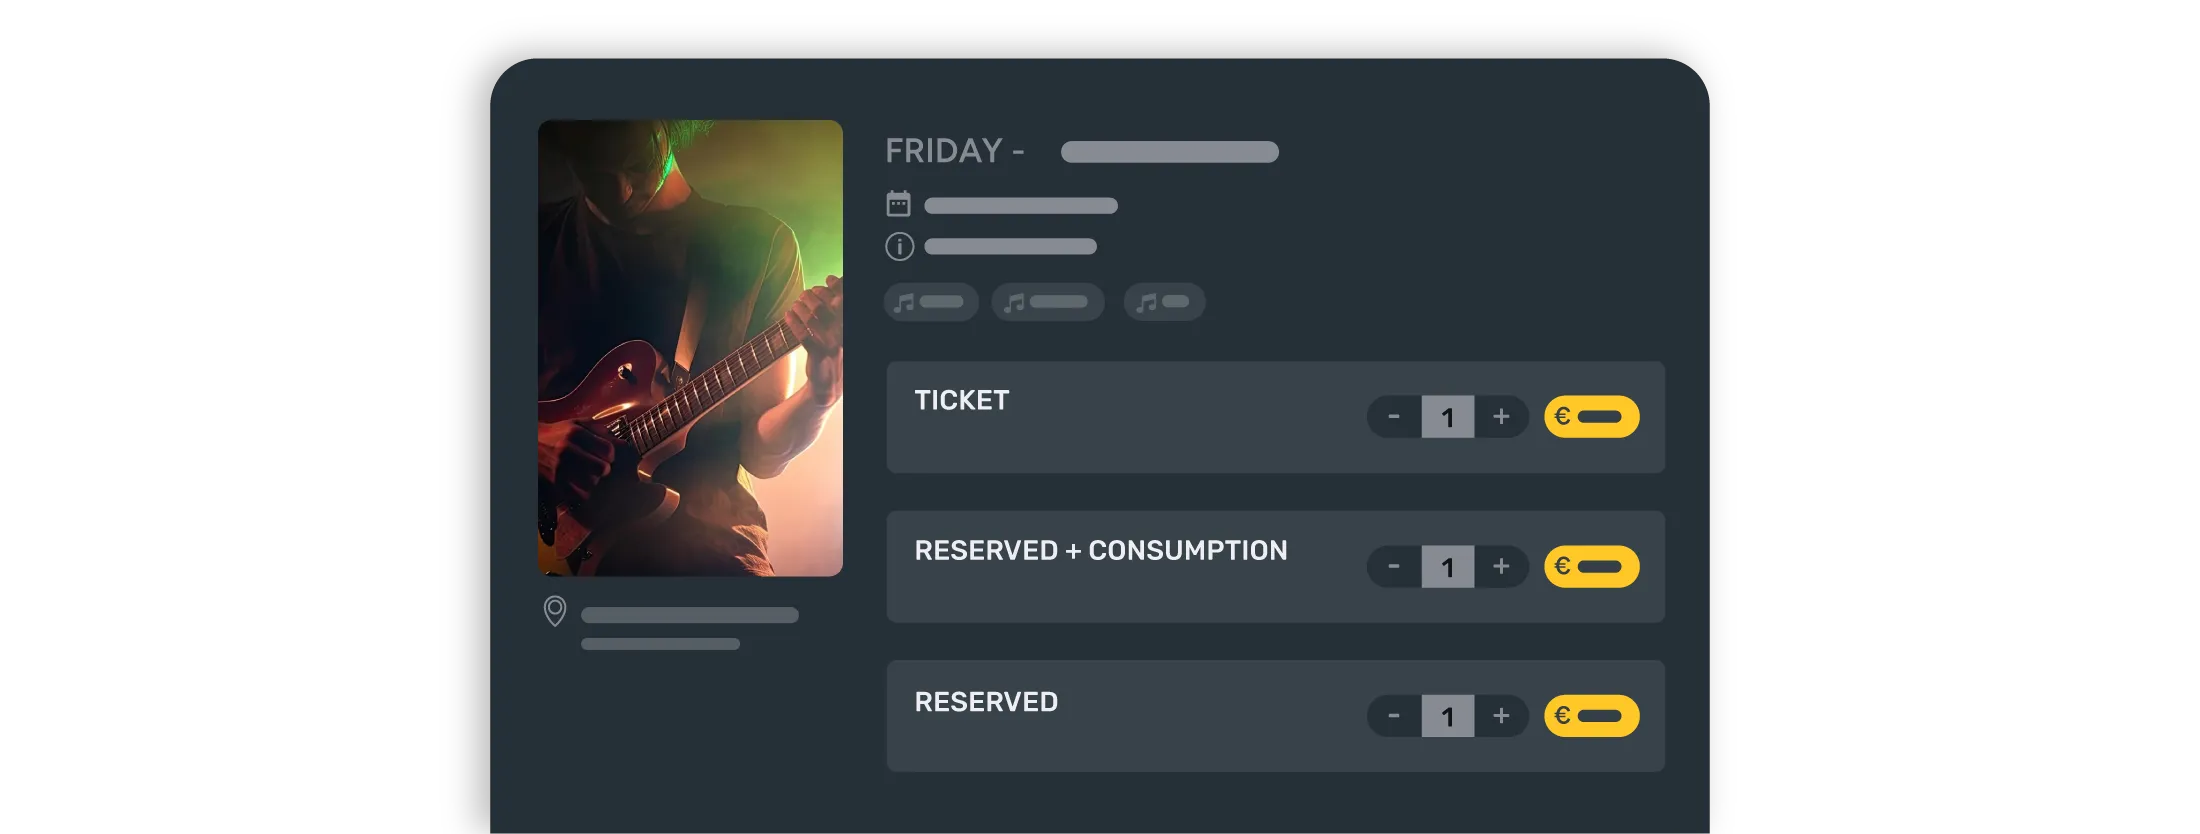Open the guitarist event poster image
The height and width of the screenshot is (834, 2200).
click(x=690, y=348)
